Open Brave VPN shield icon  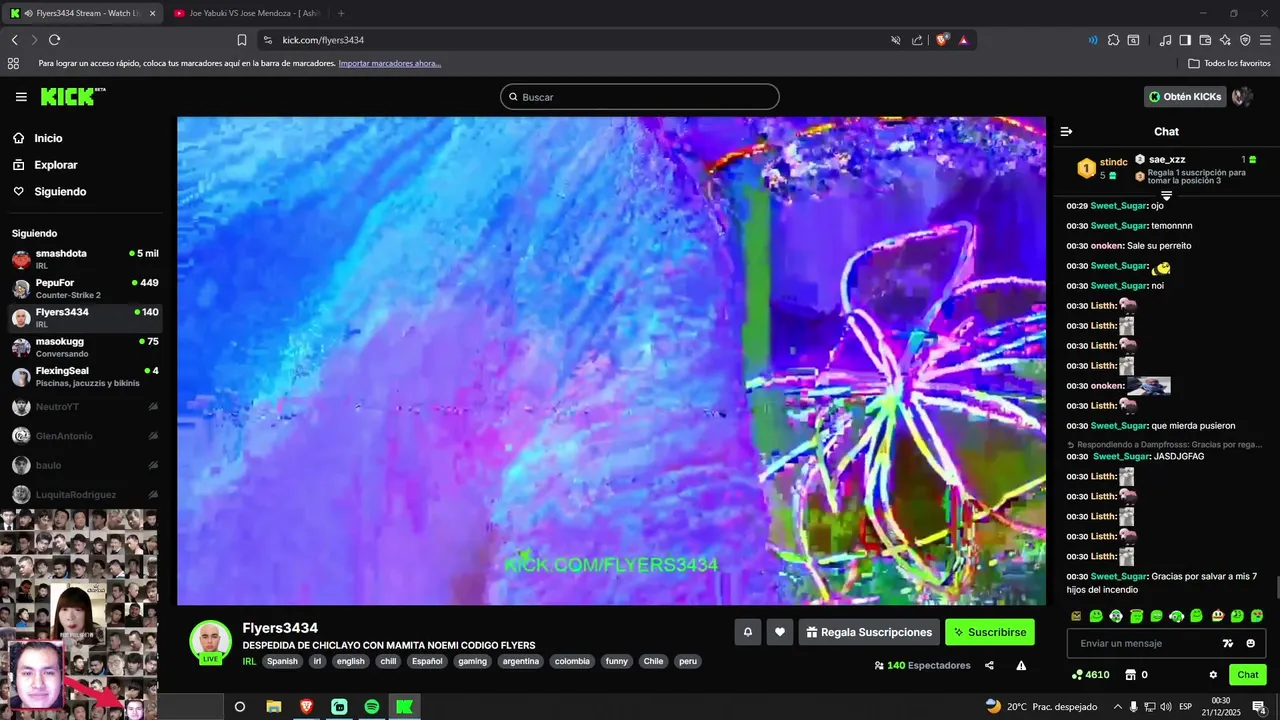pos(1245,40)
